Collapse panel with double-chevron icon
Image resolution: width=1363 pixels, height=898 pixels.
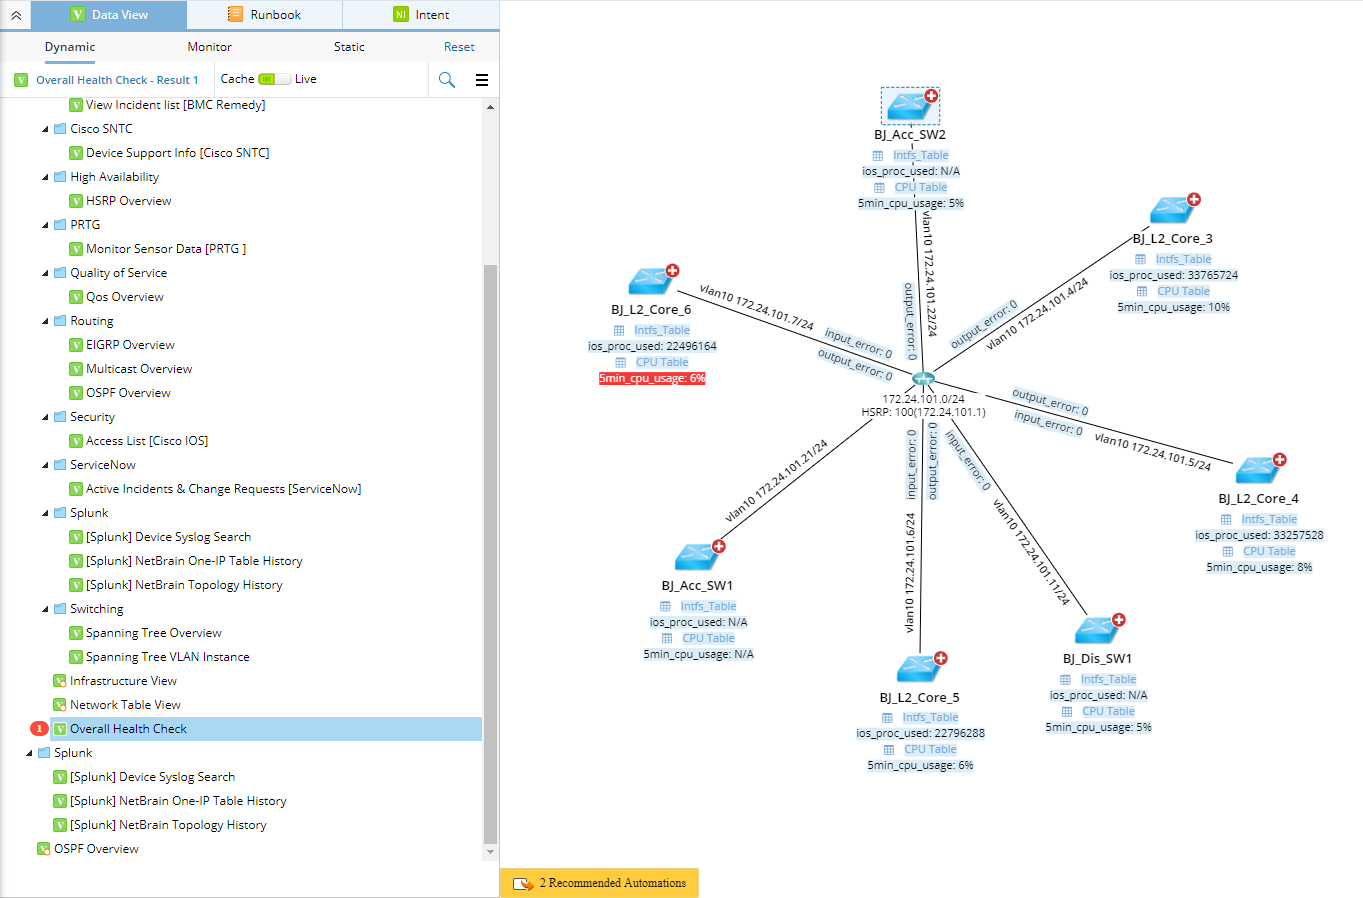pos(16,15)
